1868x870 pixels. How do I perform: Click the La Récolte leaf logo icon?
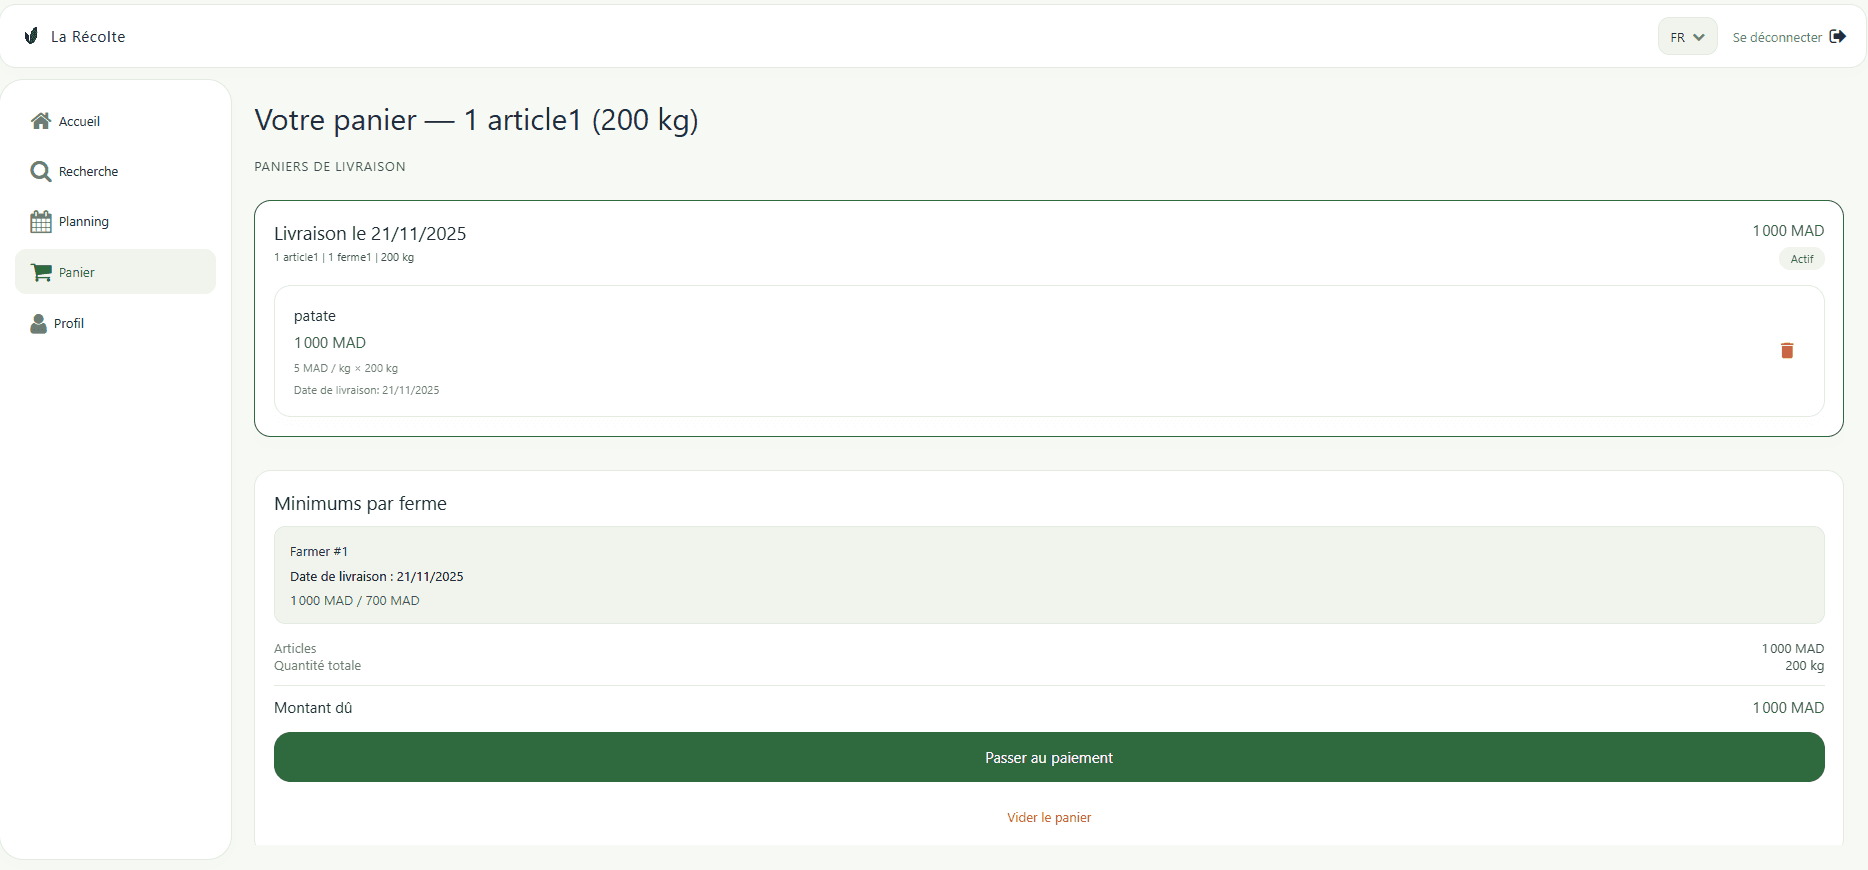click(x=31, y=36)
